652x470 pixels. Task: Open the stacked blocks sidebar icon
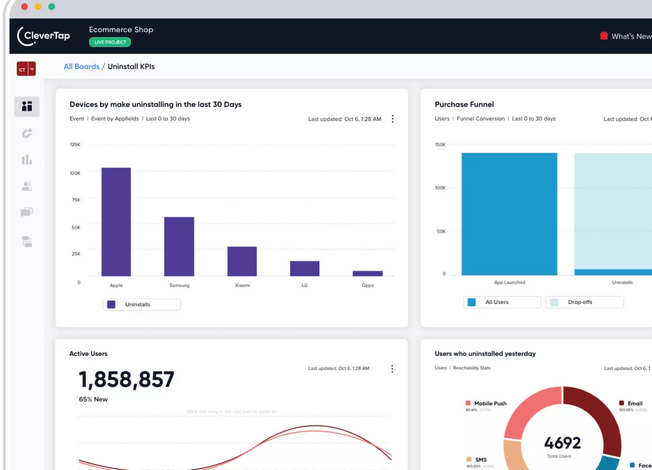point(27,241)
